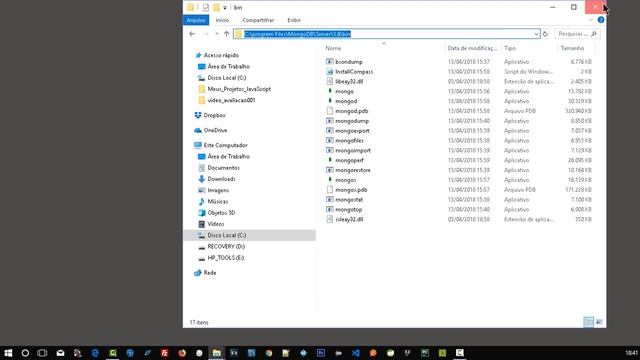Click the Pesquisar search box
Screen dimensions: 640x360
[577, 34]
